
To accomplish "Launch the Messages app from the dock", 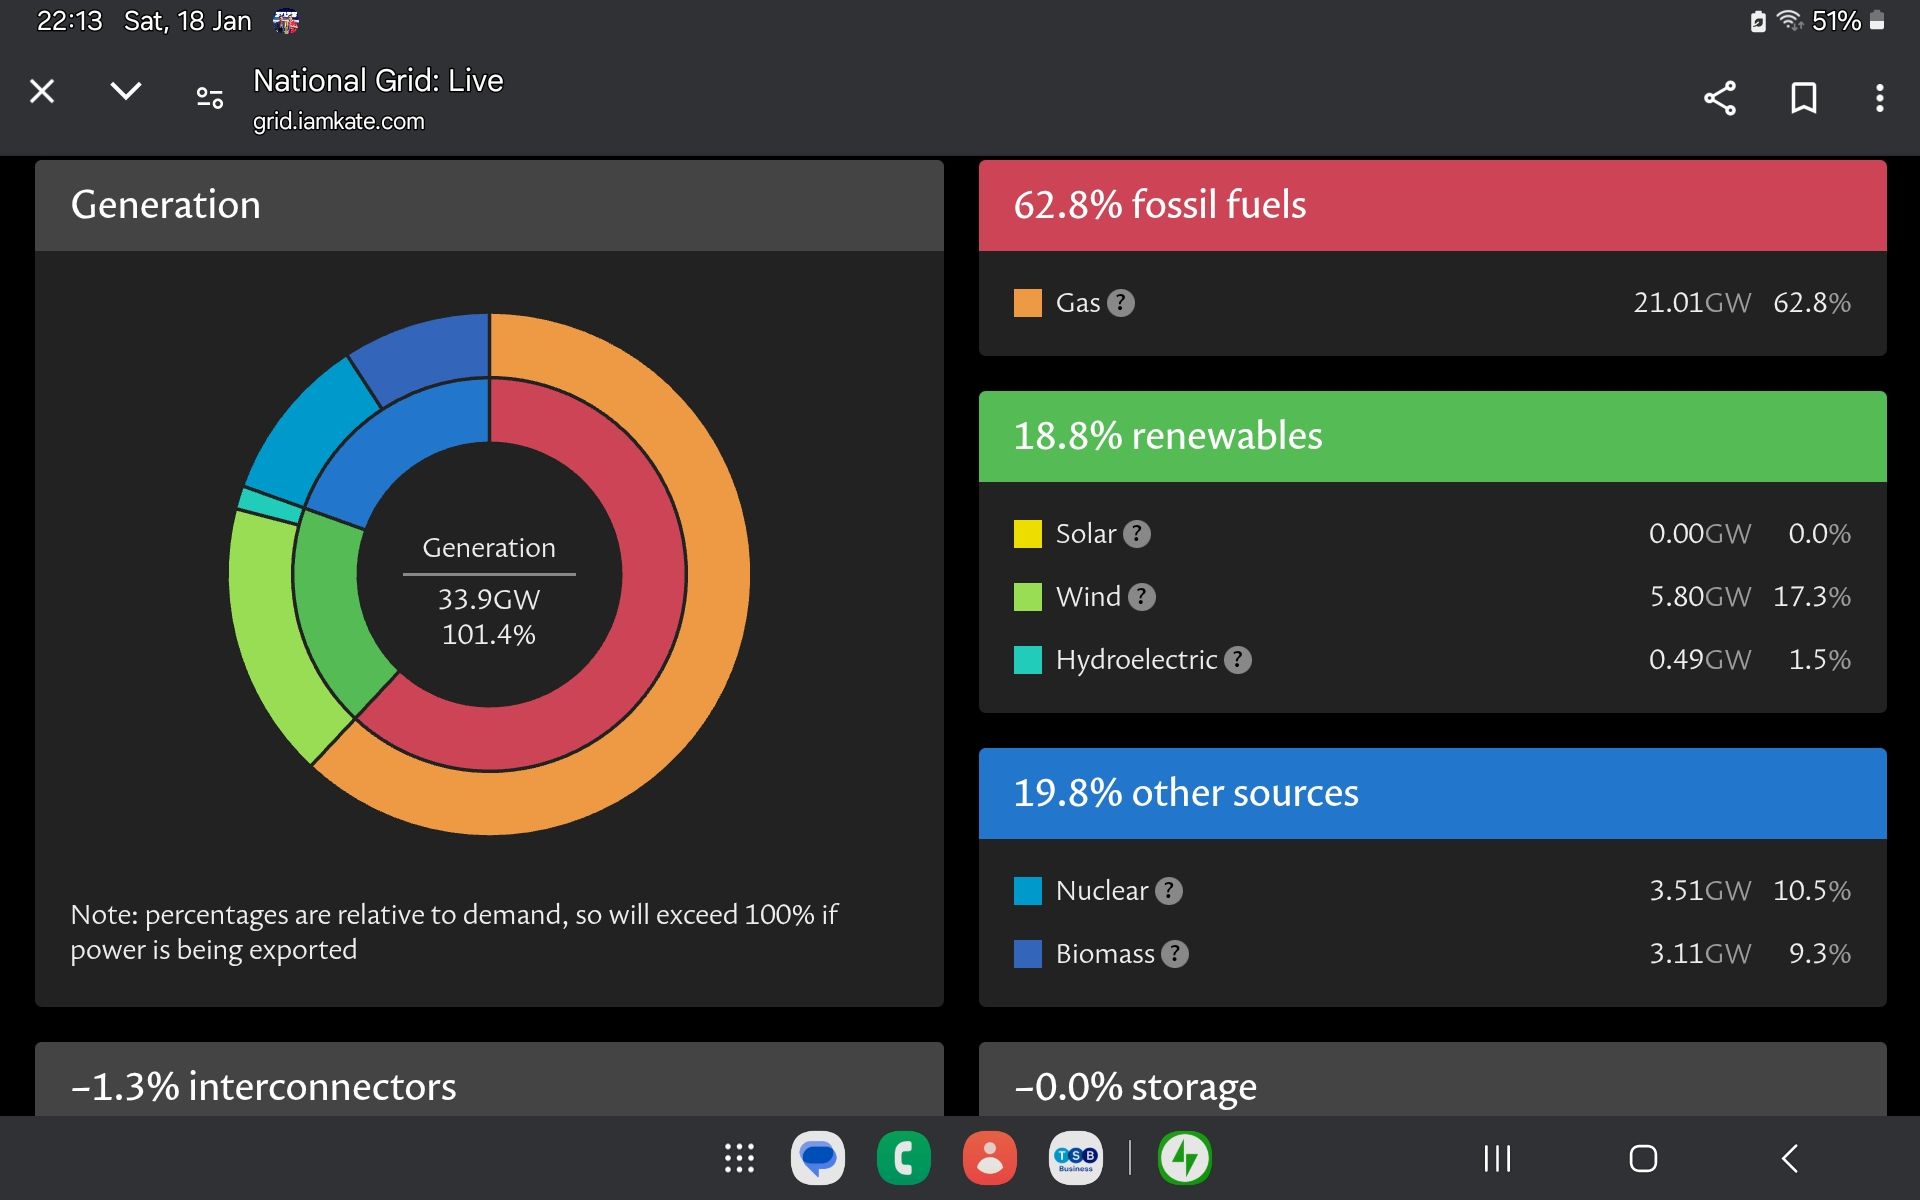I will coord(818,1158).
